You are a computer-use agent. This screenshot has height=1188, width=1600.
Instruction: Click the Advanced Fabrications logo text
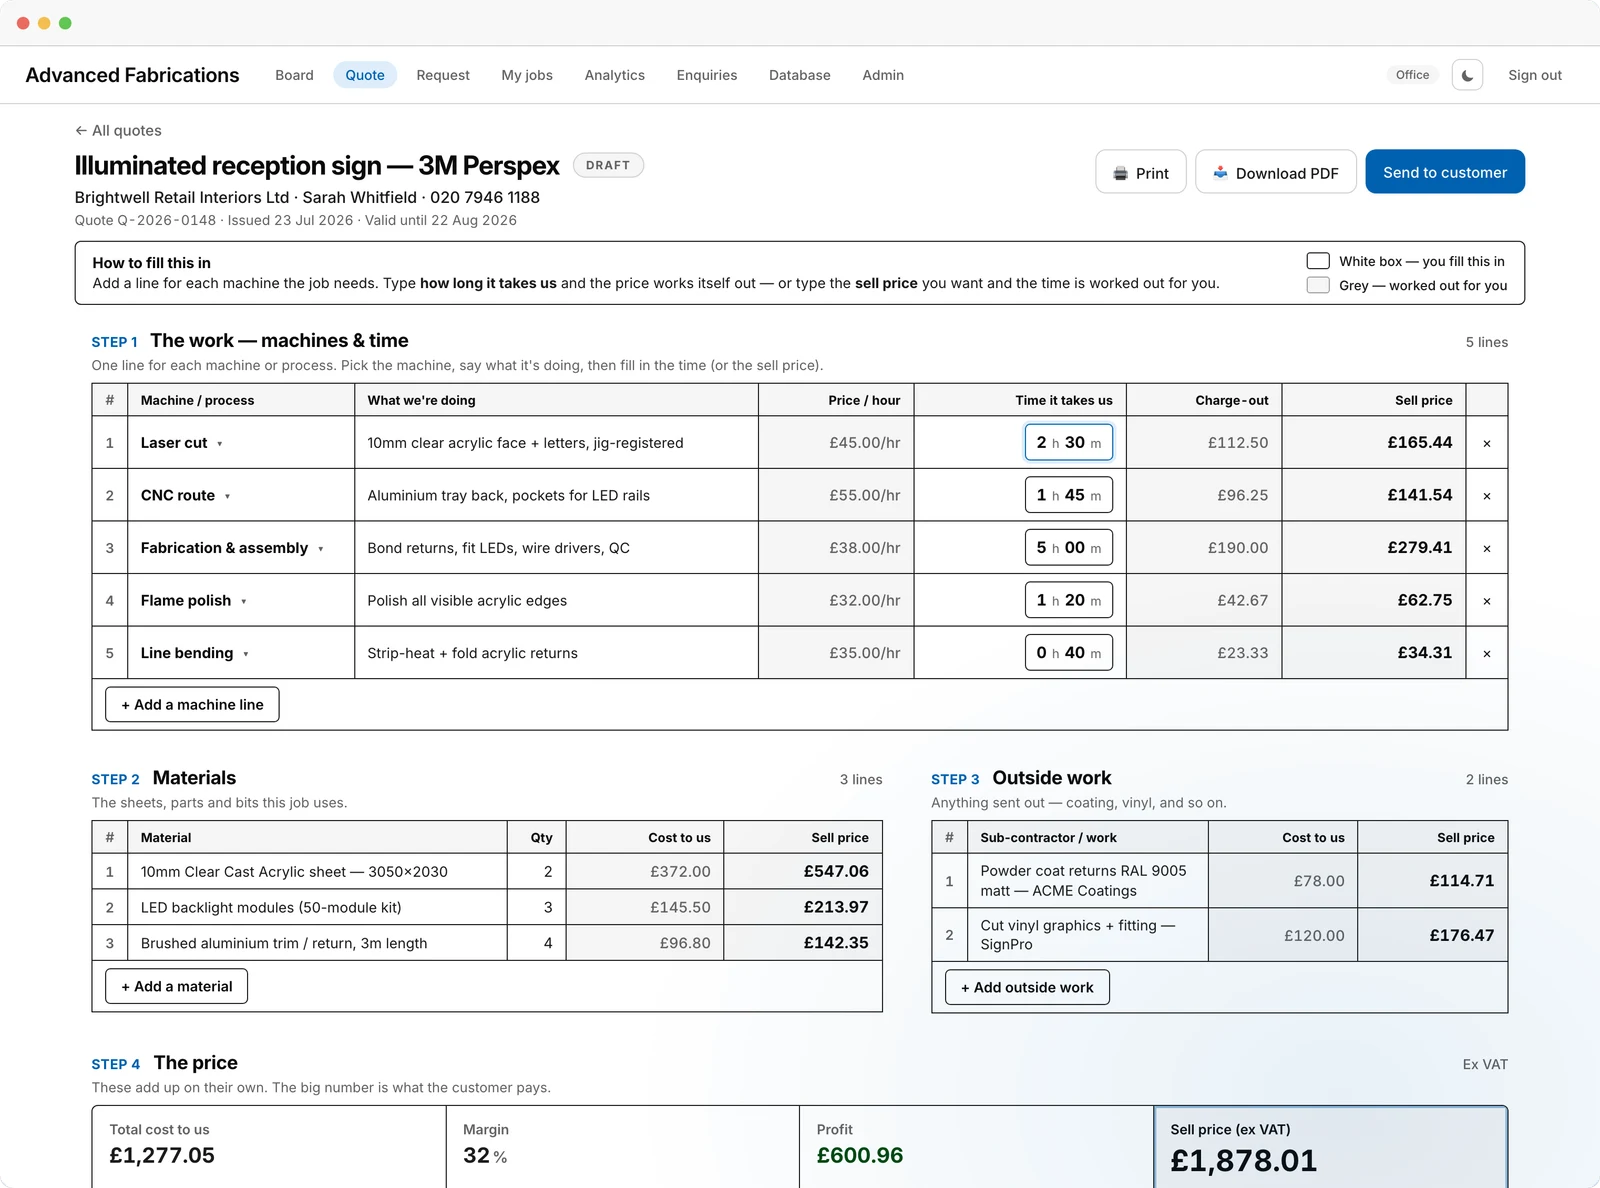tap(132, 75)
